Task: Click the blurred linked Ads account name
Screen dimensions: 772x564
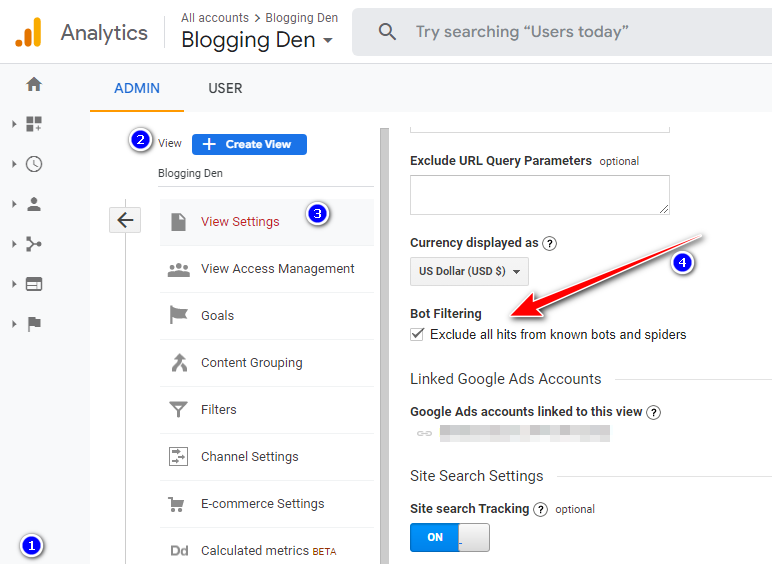Action: pos(525,434)
